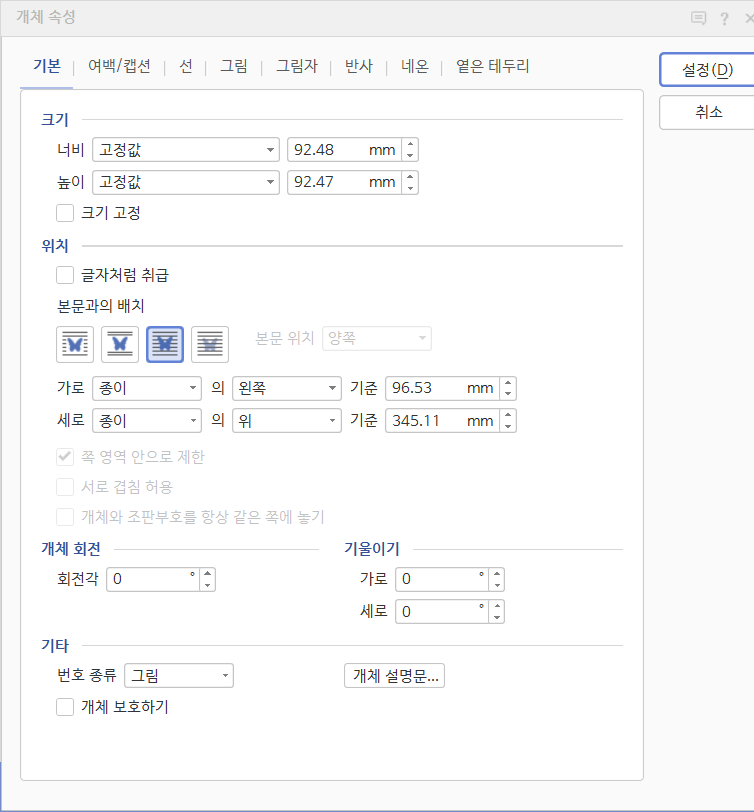Viewport: 754px width, 812px height.
Task: Enable 글자처럼 취급 checkbox
Action: pyautogui.click(x=65, y=275)
